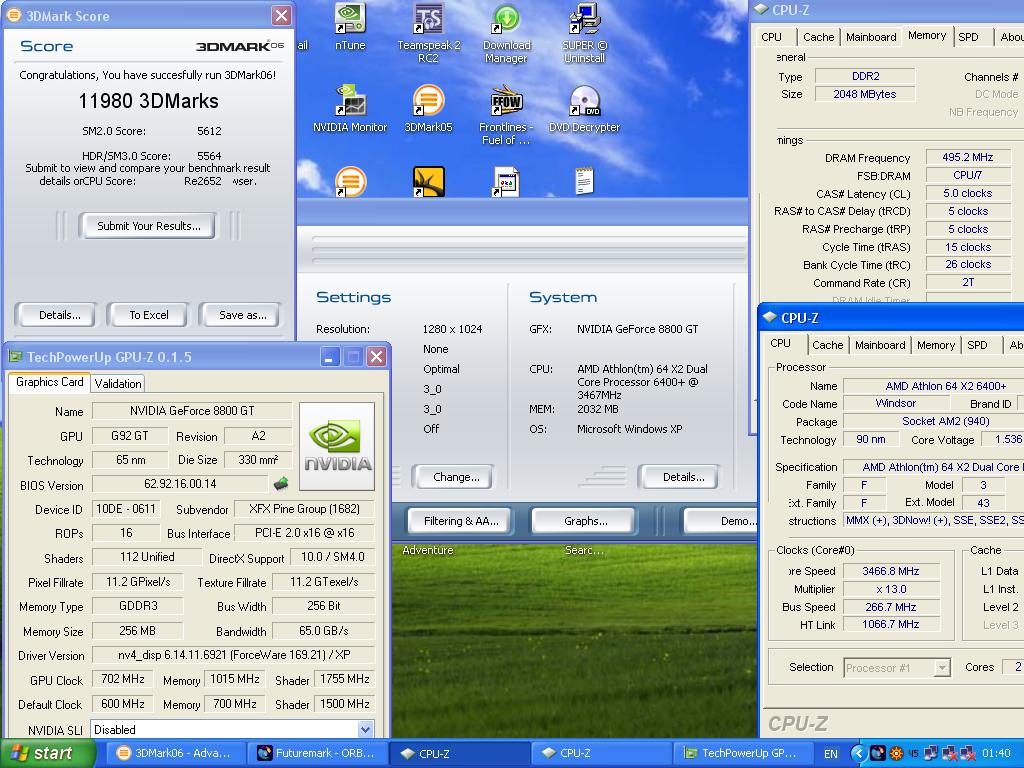Open the Memory tab in front CPU-Z window

coord(935,345)
